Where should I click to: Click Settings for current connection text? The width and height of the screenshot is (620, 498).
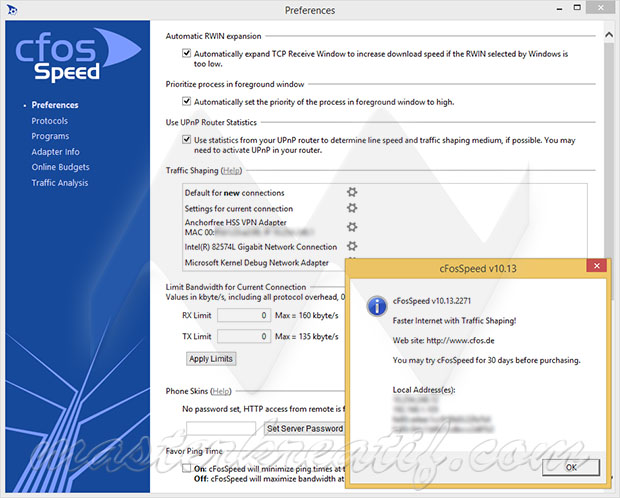239,208
